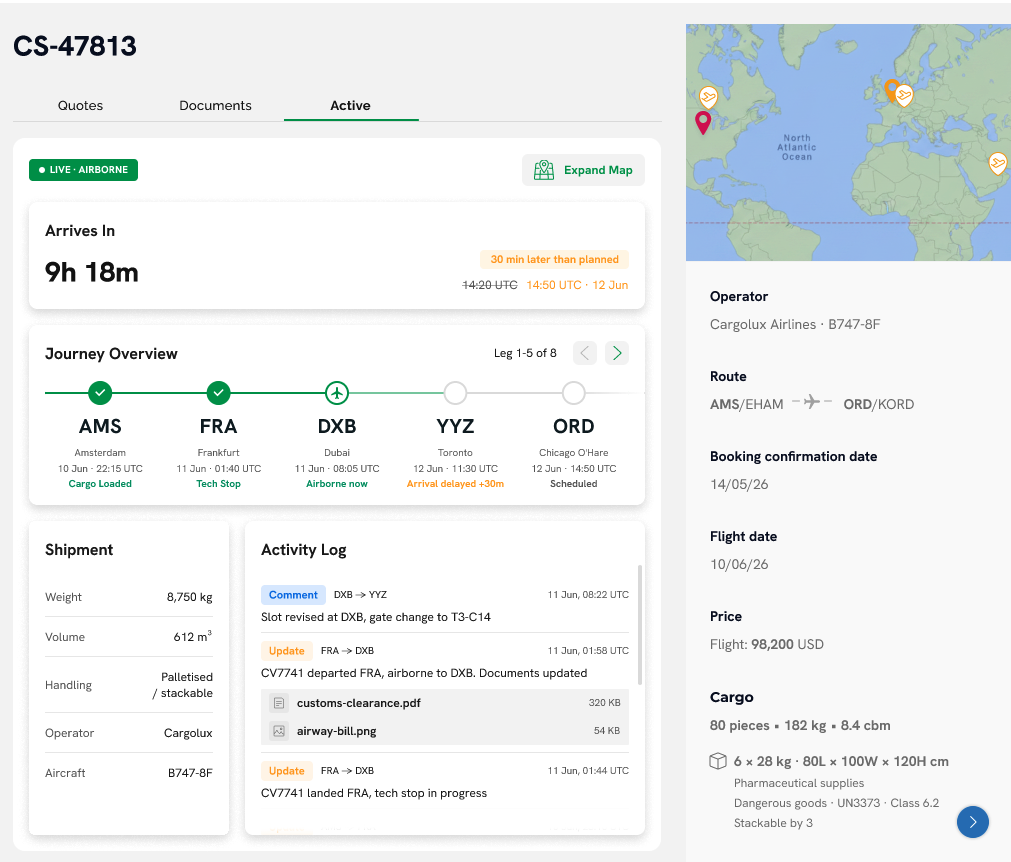Image resolution: width=1011 pixels, height=862 pixels.
Task: Click the plane pin above the red pin
Action: (708, 97)
